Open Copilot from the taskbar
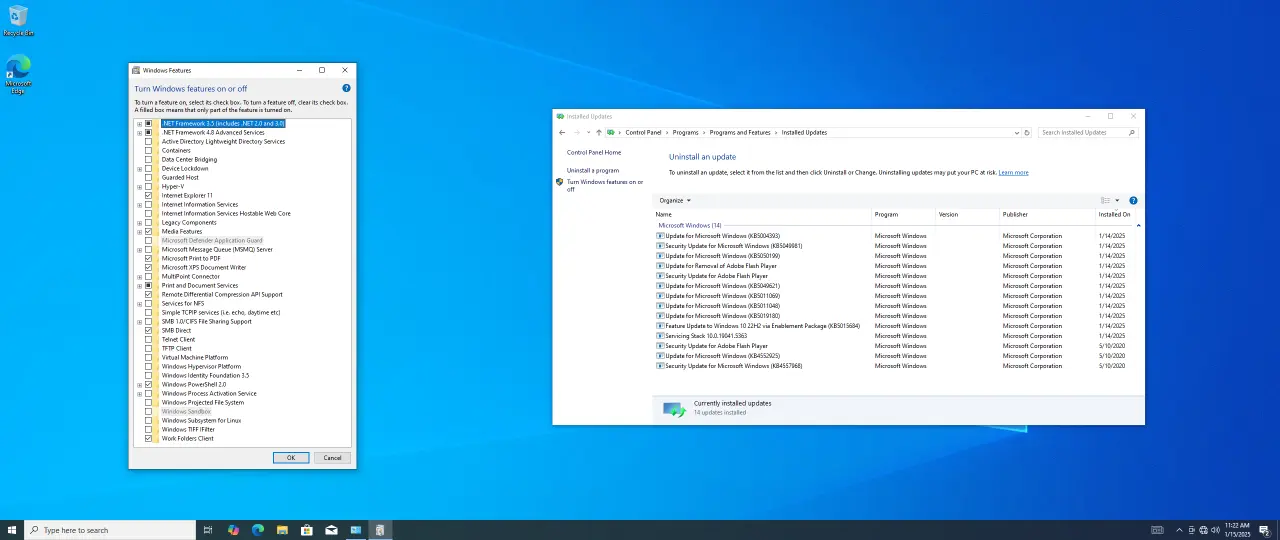The image size is (1280, 540). click(233, 530)
